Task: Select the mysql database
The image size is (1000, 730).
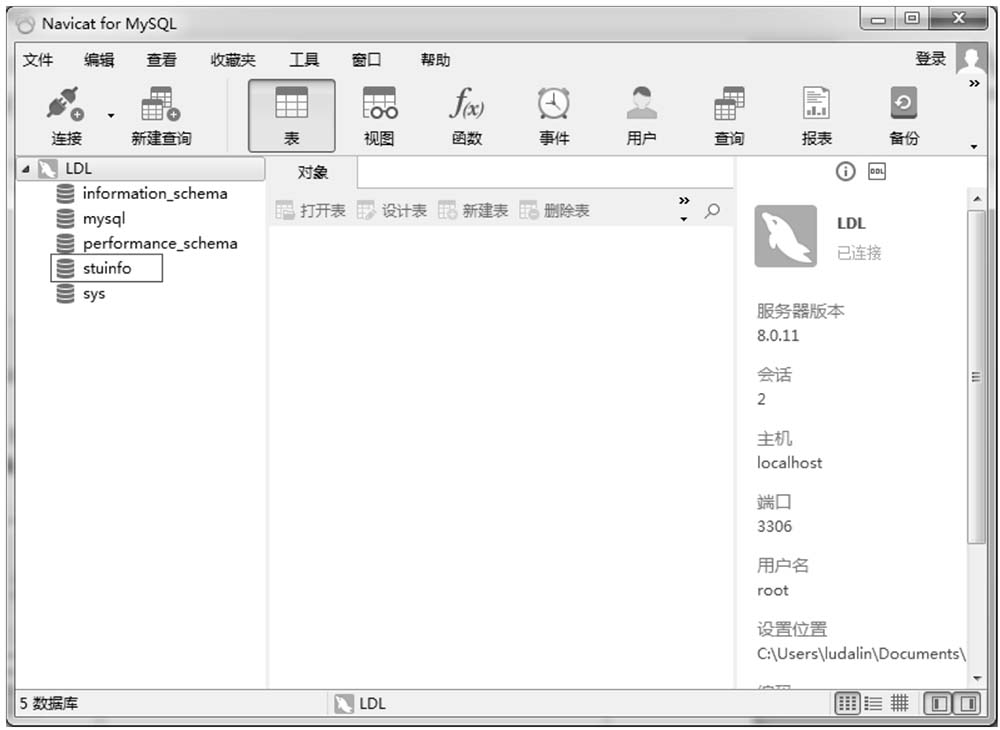Action: coord(104,219)
